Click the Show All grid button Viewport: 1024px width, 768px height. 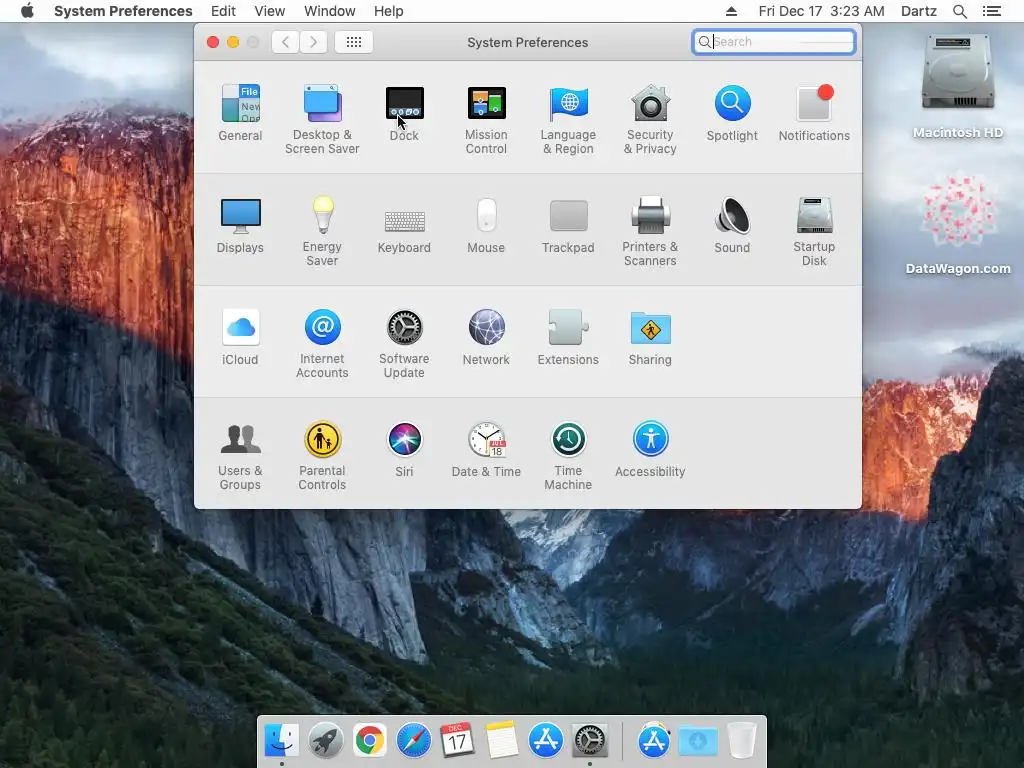click(x=353, y=42)
